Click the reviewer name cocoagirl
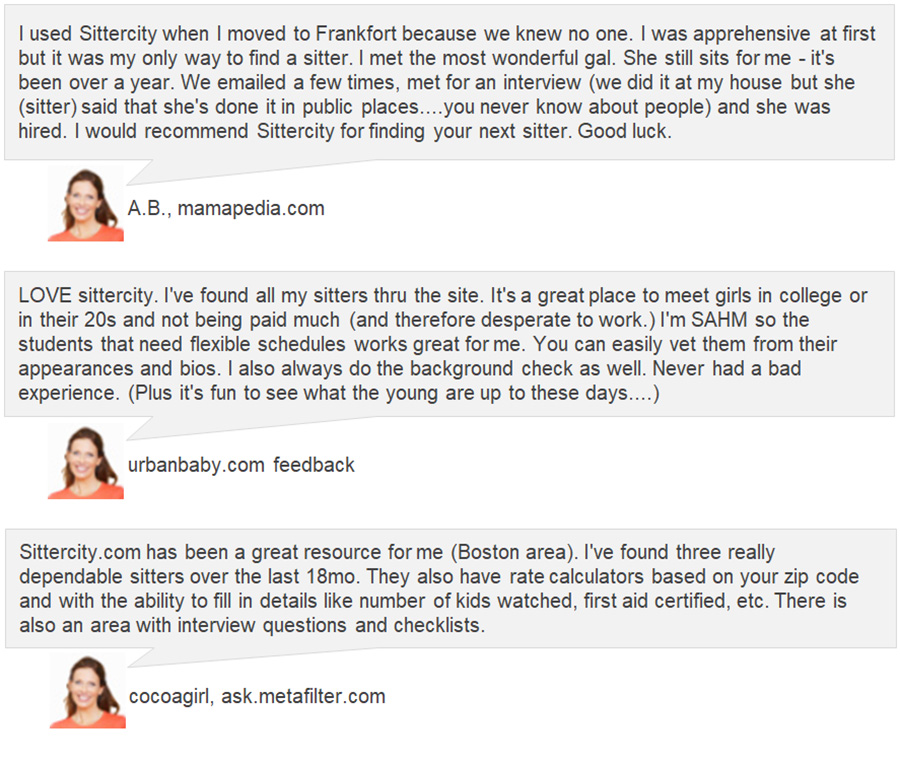Image resolution: width=900 pixels, height=764 pixels. click(172, 697)
